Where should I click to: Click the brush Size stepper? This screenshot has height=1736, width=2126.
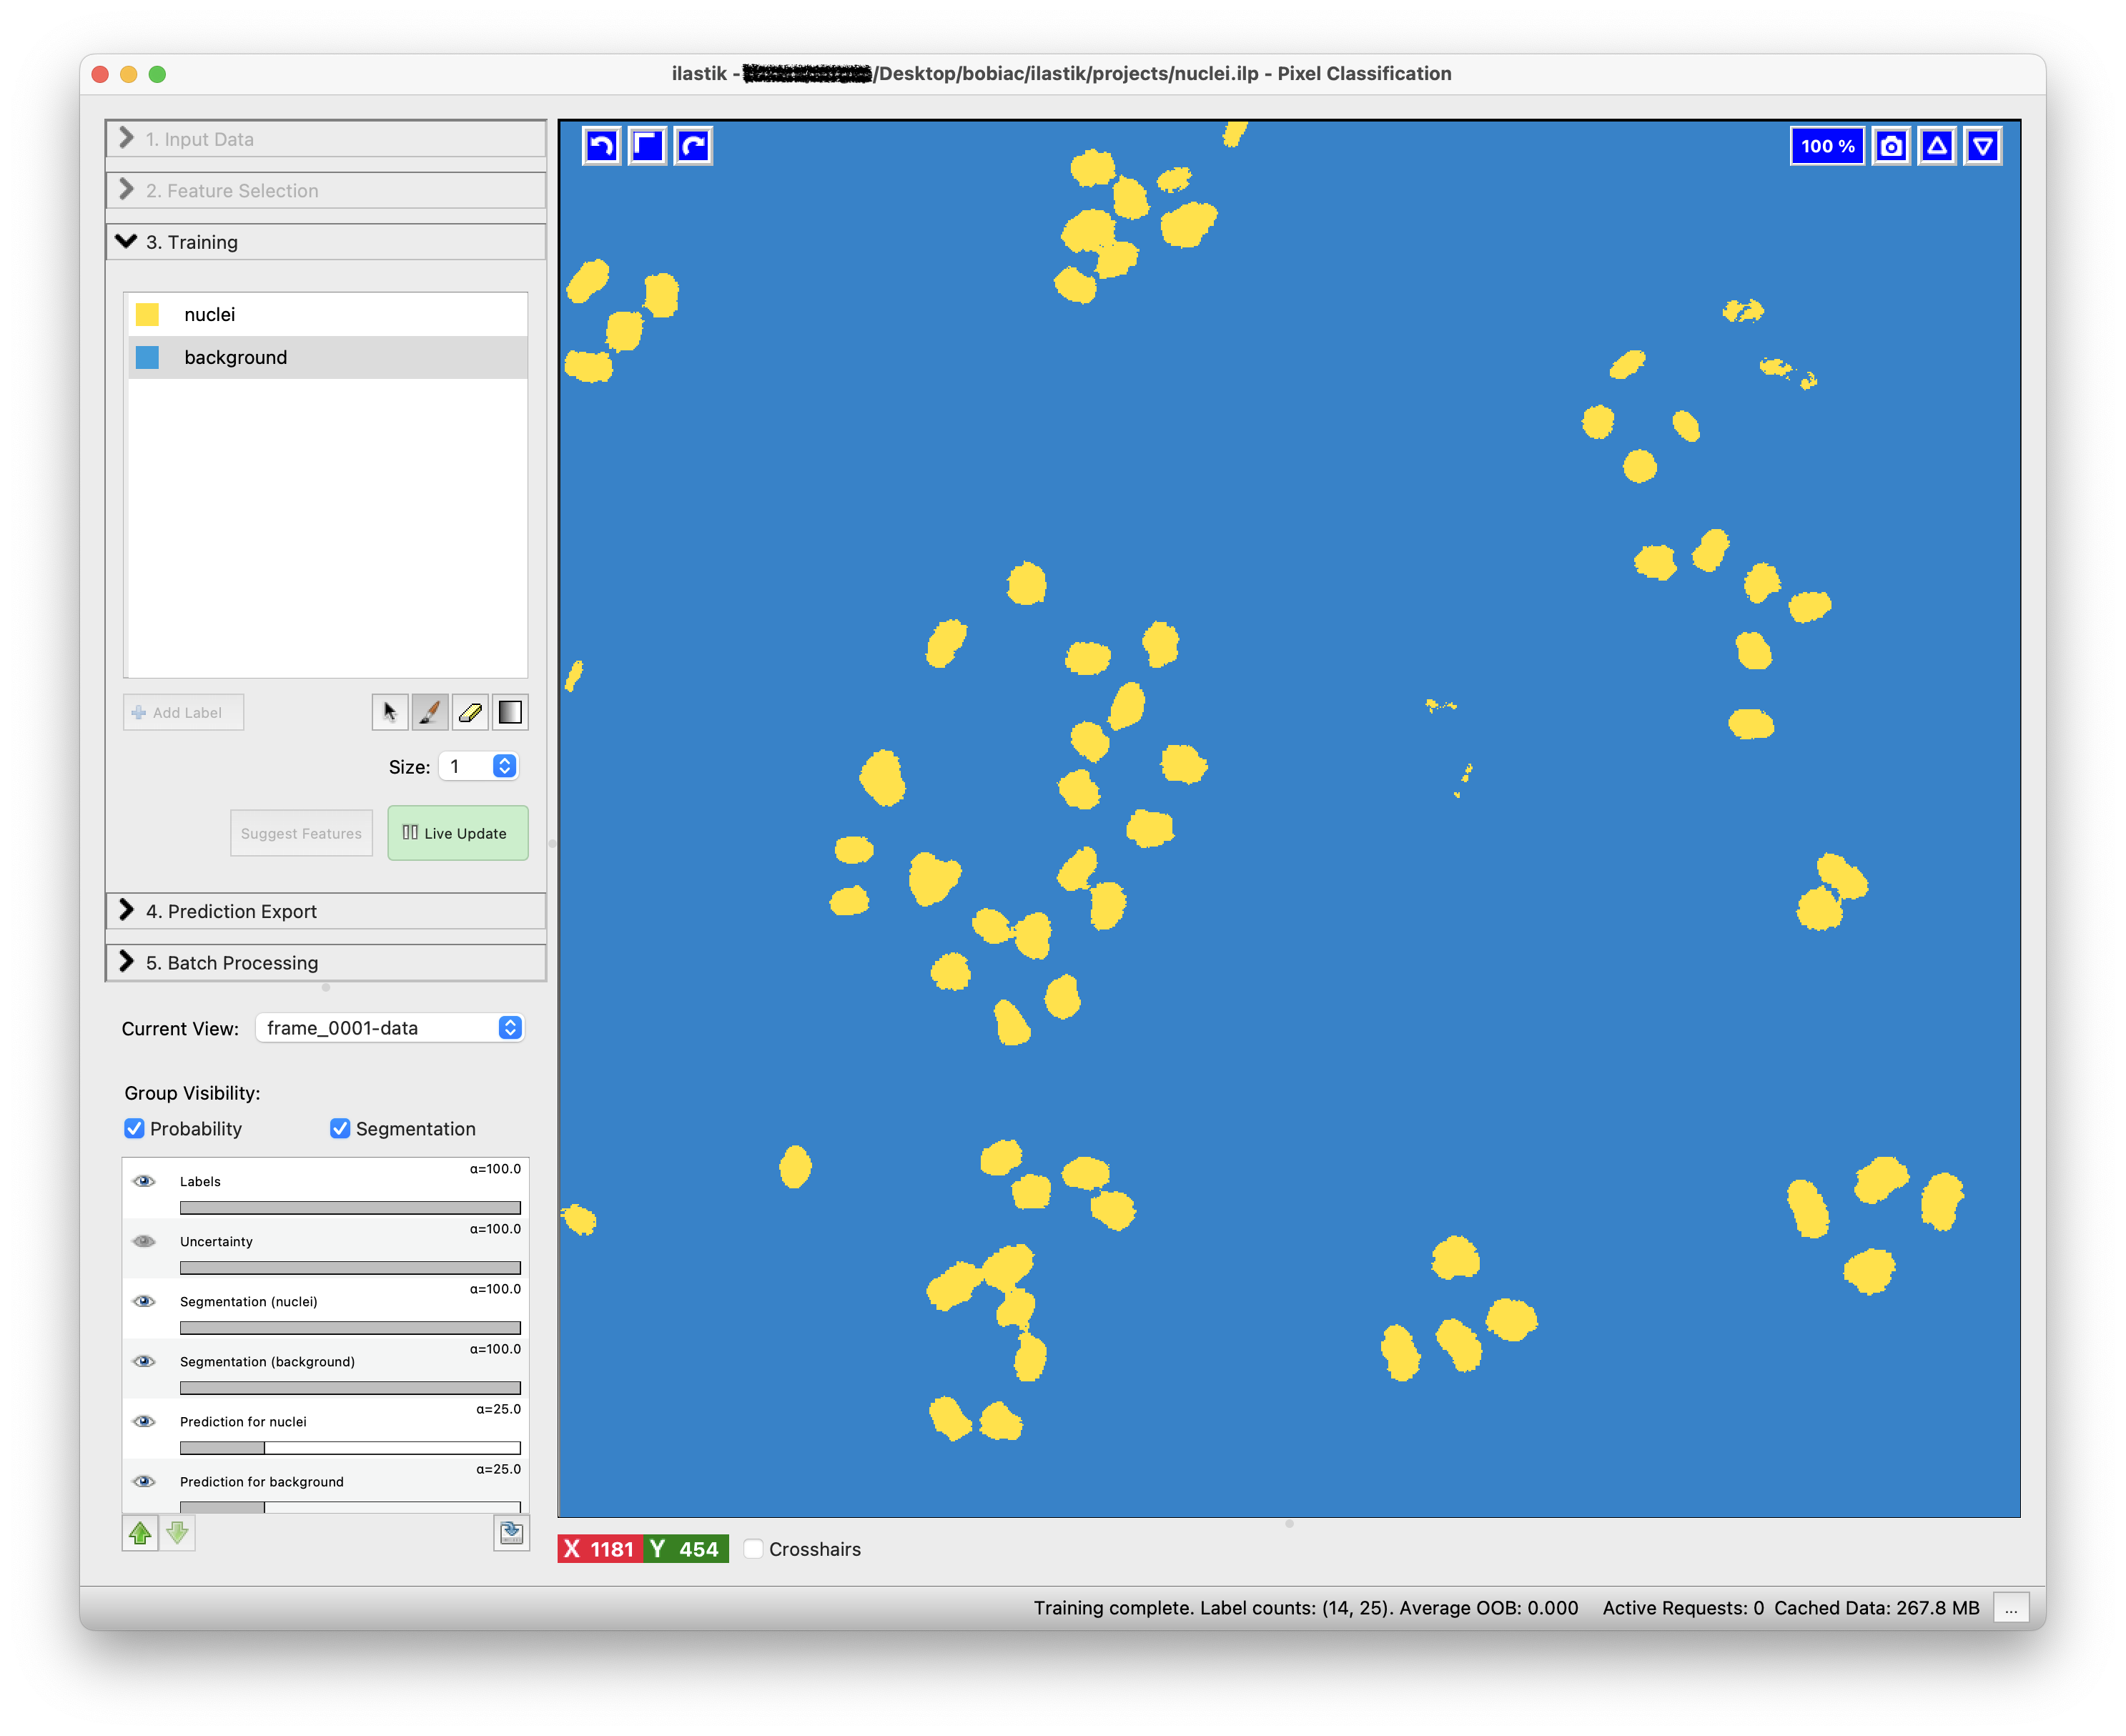(505, 766)
